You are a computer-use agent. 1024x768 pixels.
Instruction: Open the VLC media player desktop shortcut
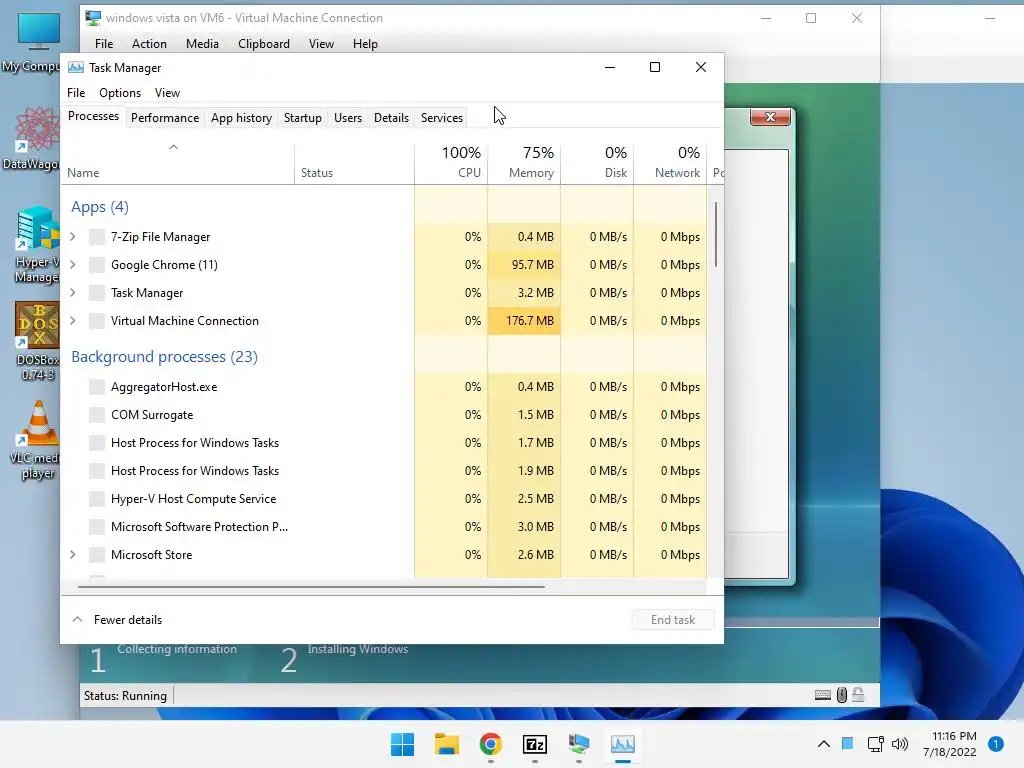click(x=37, y=440)
